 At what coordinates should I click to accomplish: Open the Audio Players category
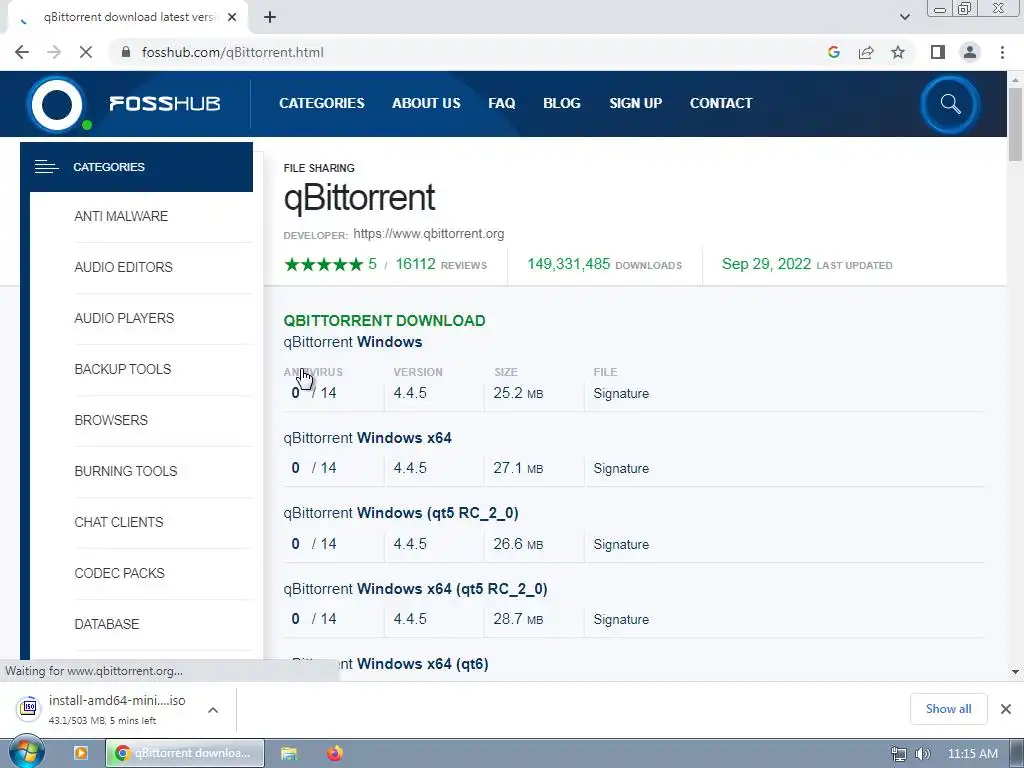pos(124,318)
